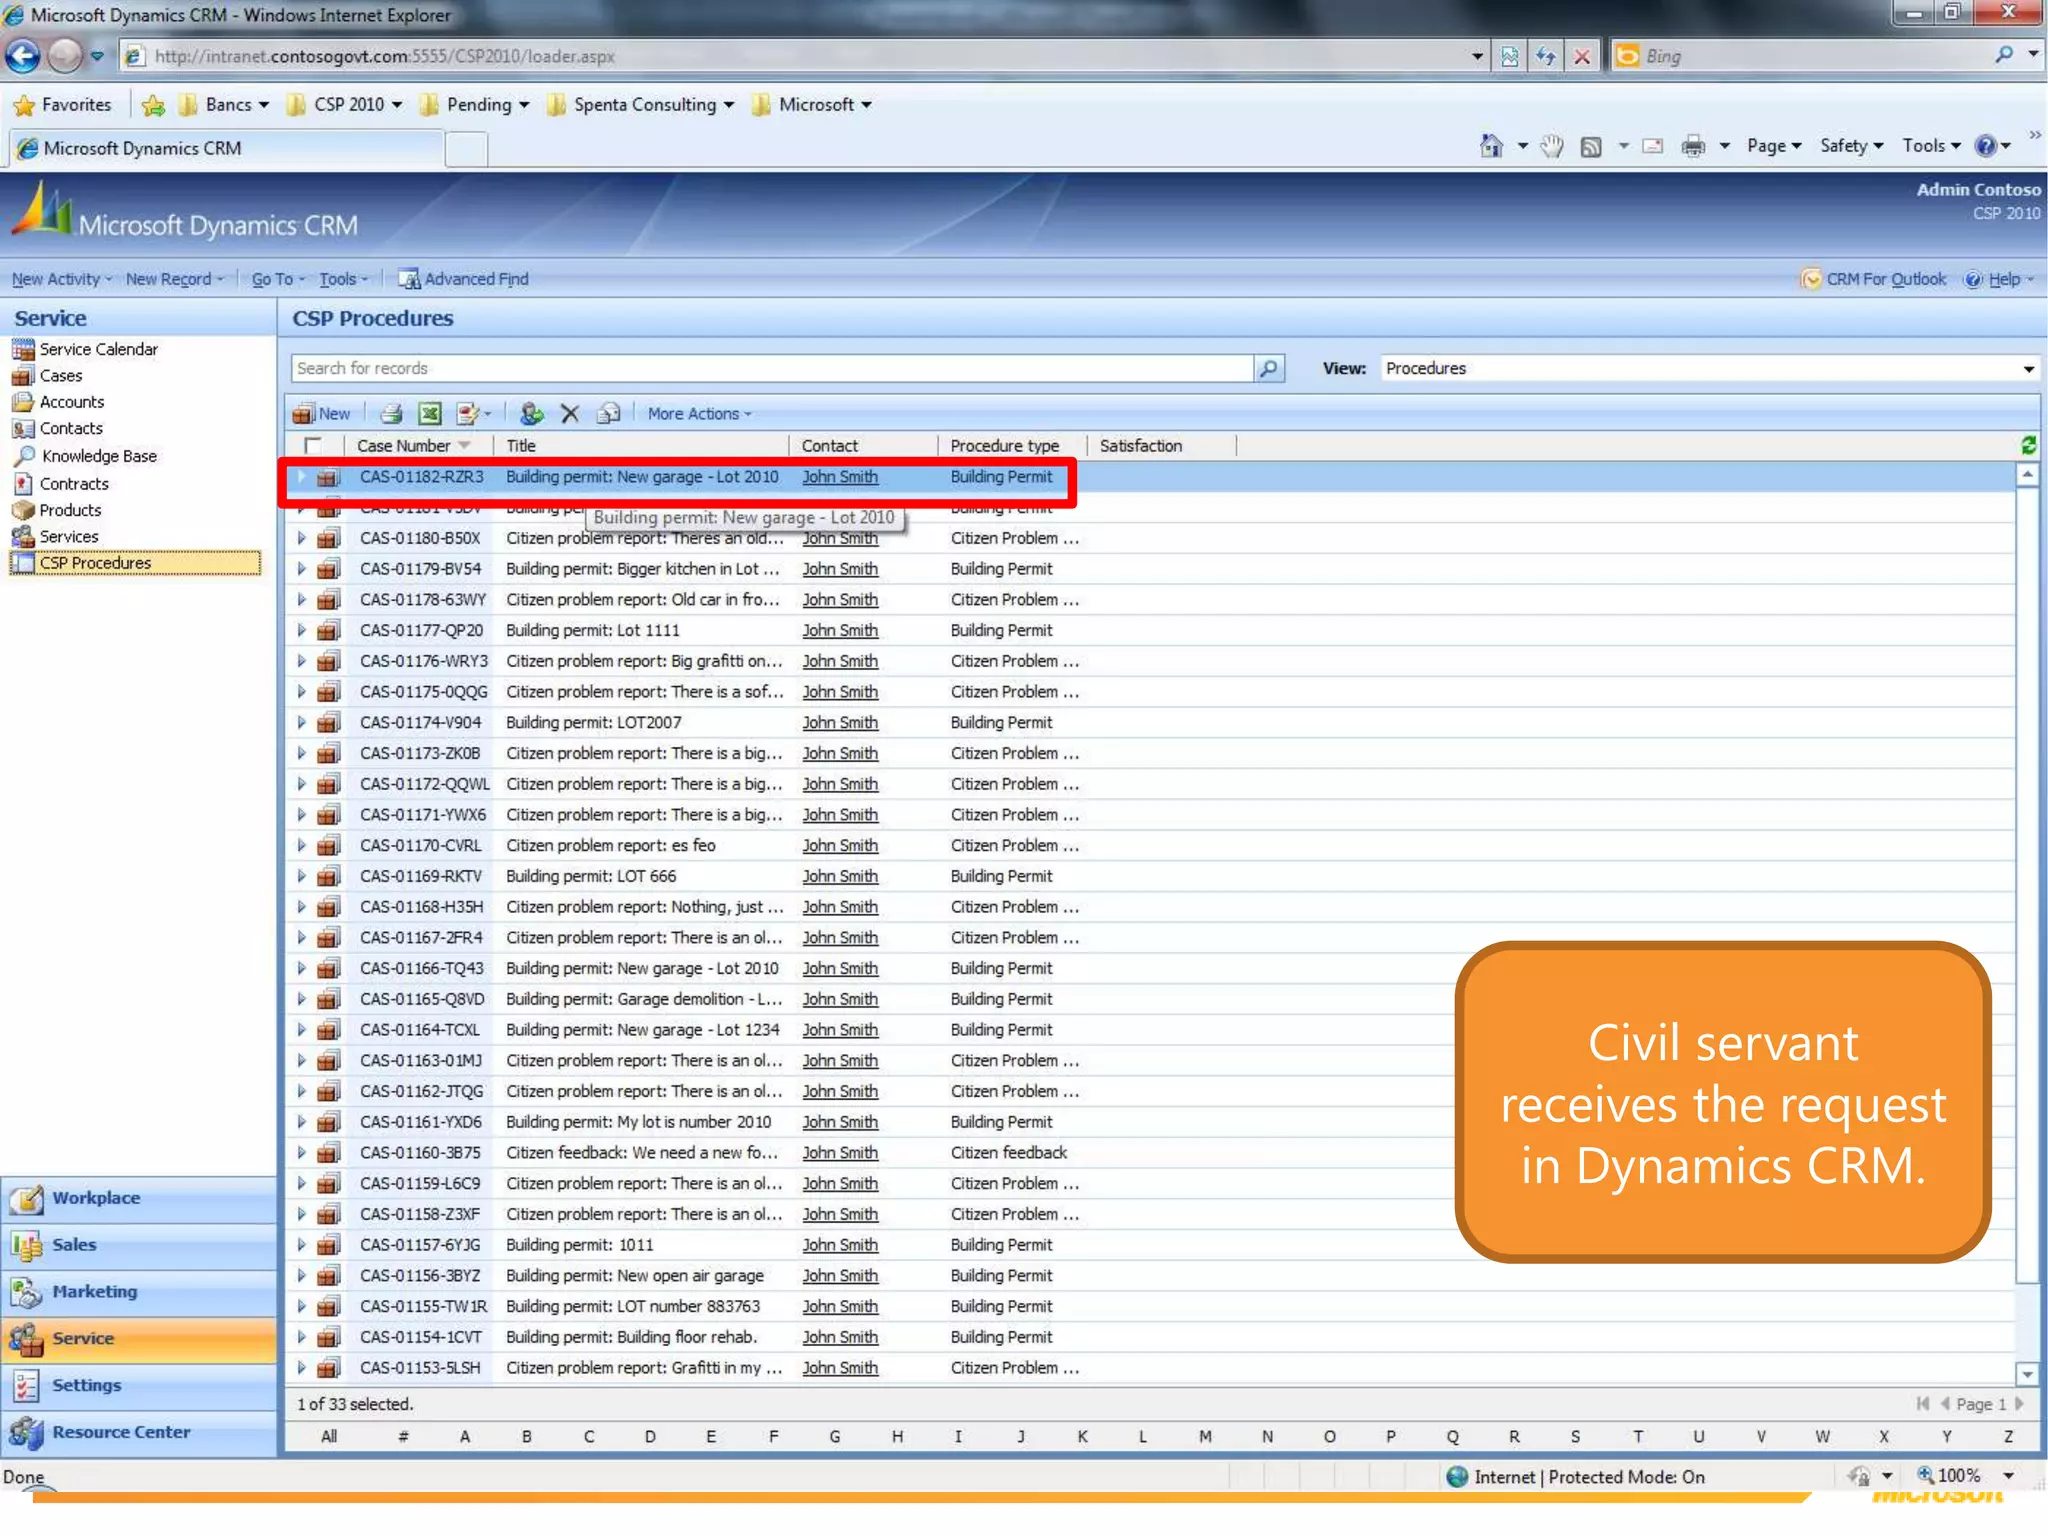Select row CAS-01169-RKTV Building permit: LOT 666
The image size is (2048, 1536).
coord(1150,876)
